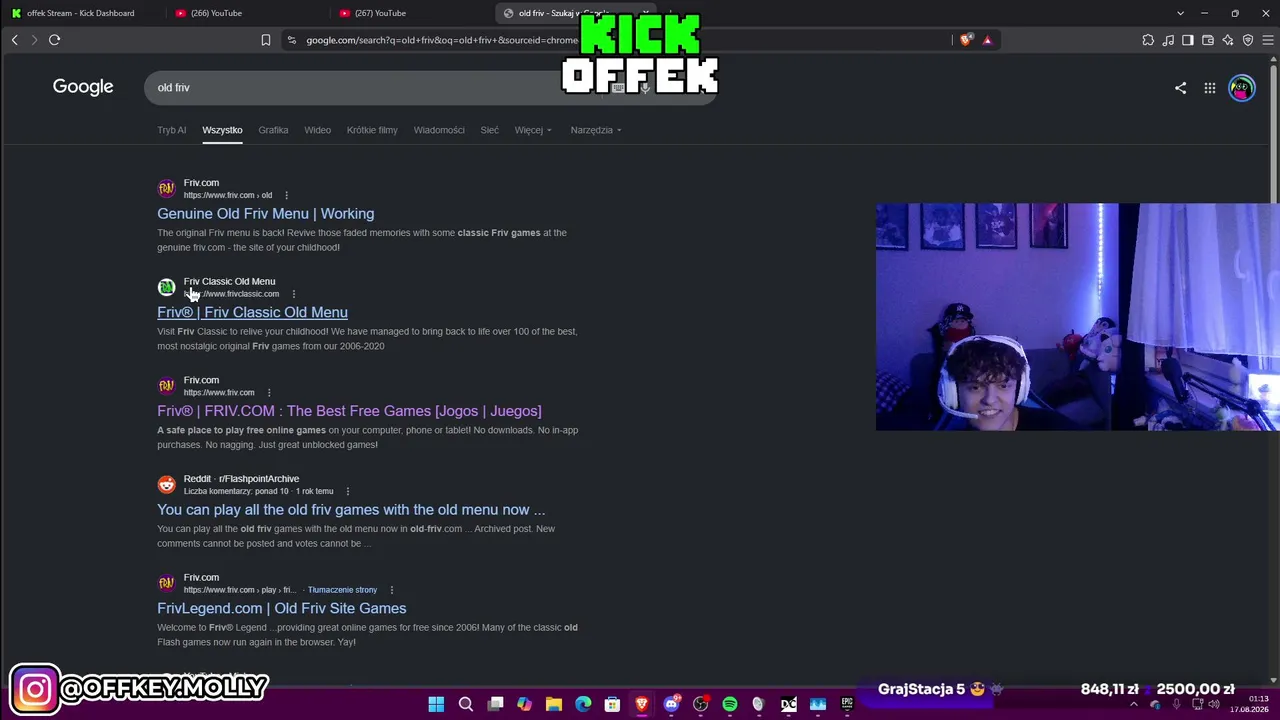The width and height of the screenshot is (1280, 720).
Task: Click the taskbar volume speaker icon
Action: point(1215,705)
